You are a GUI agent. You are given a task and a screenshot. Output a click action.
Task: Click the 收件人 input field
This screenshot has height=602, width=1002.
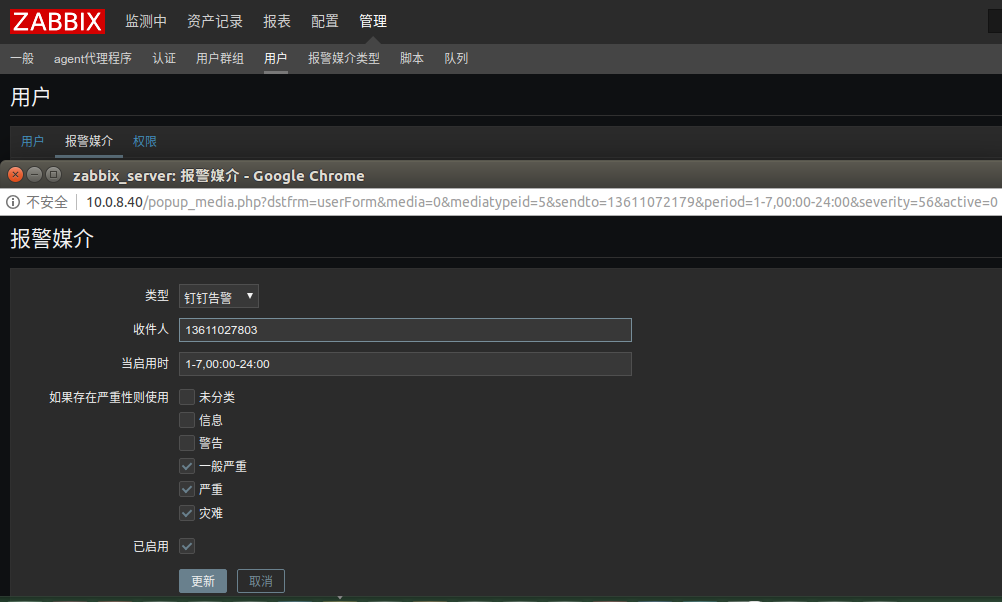pyautogui.click(x=405, y=330)
